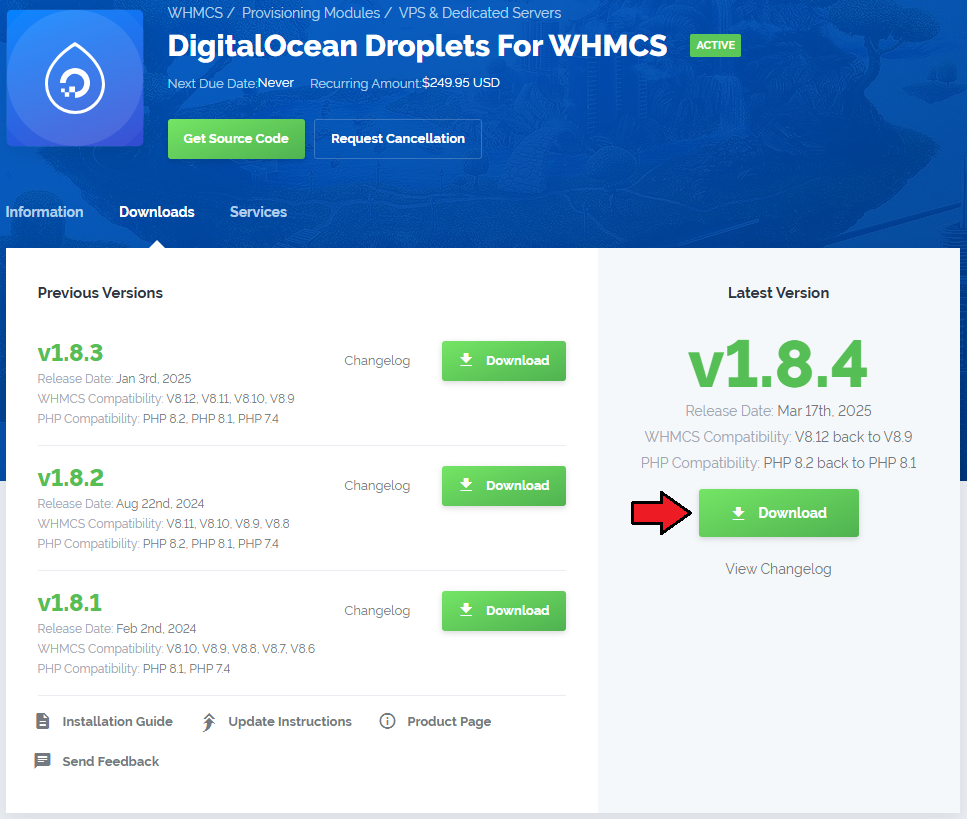Viewport: 967px width, 819px height.
Task: Open Provisioning Modules breadcrumb link
Action: 311,13
